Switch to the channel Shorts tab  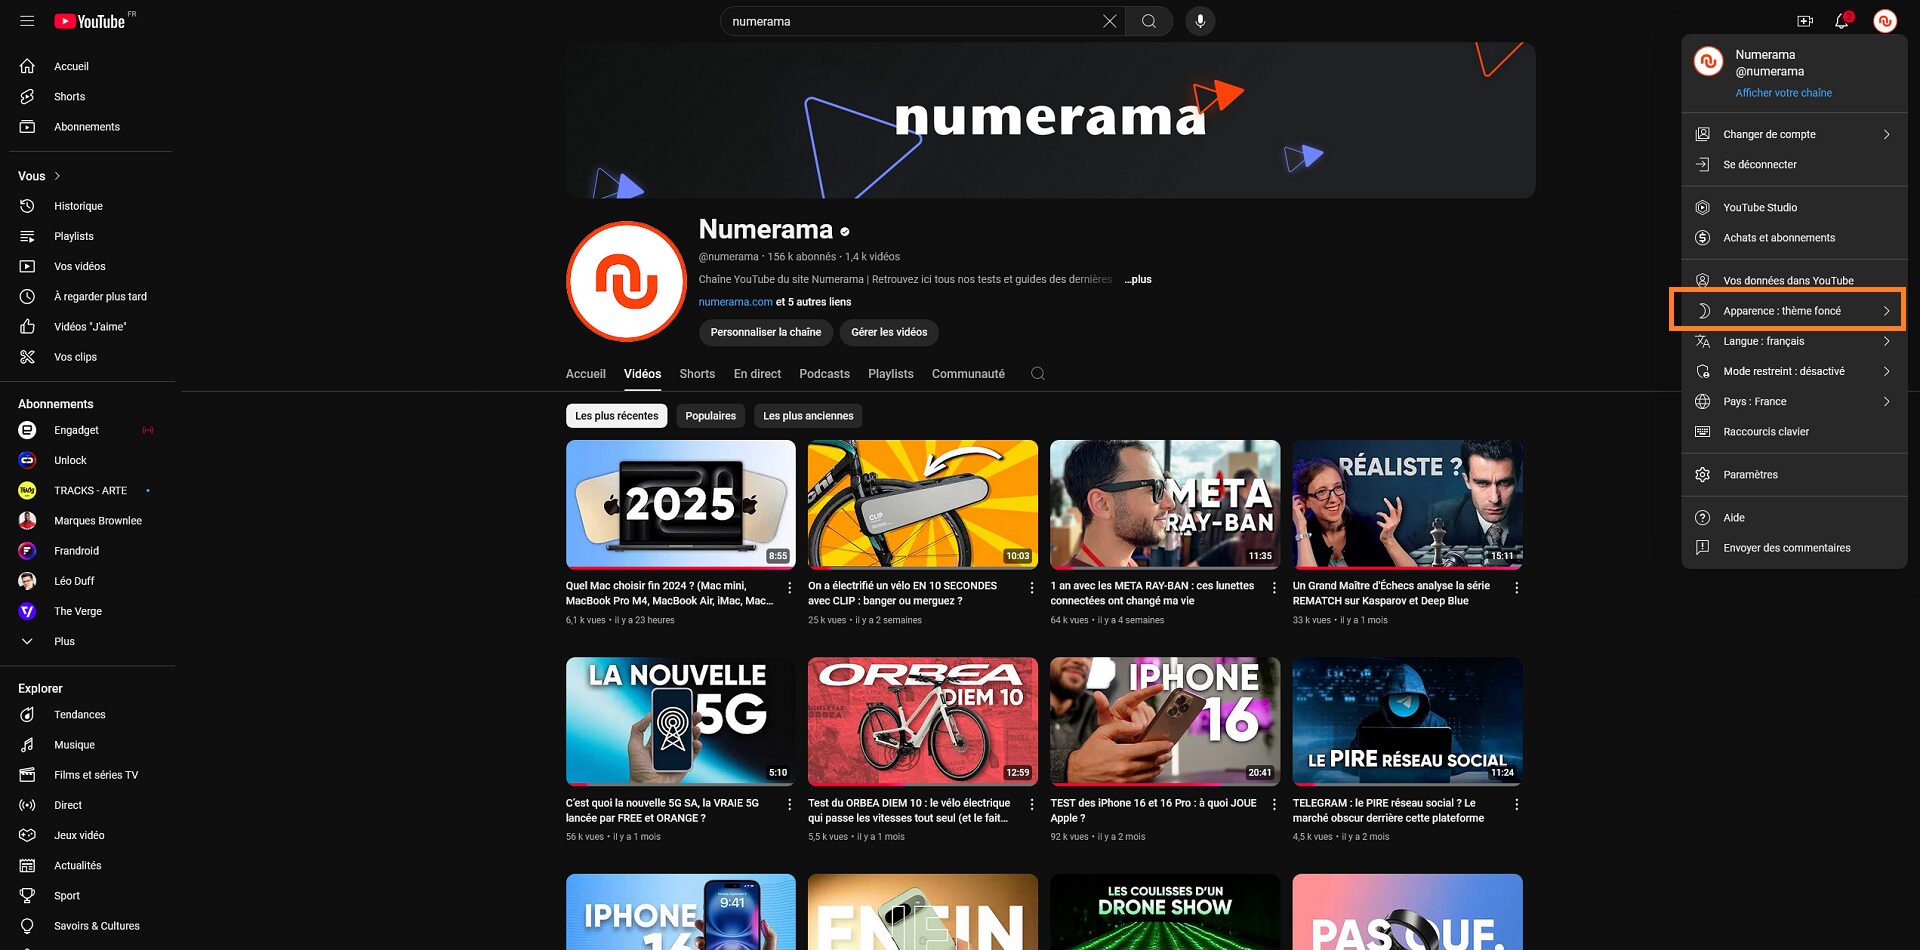(x=697, y=374)
